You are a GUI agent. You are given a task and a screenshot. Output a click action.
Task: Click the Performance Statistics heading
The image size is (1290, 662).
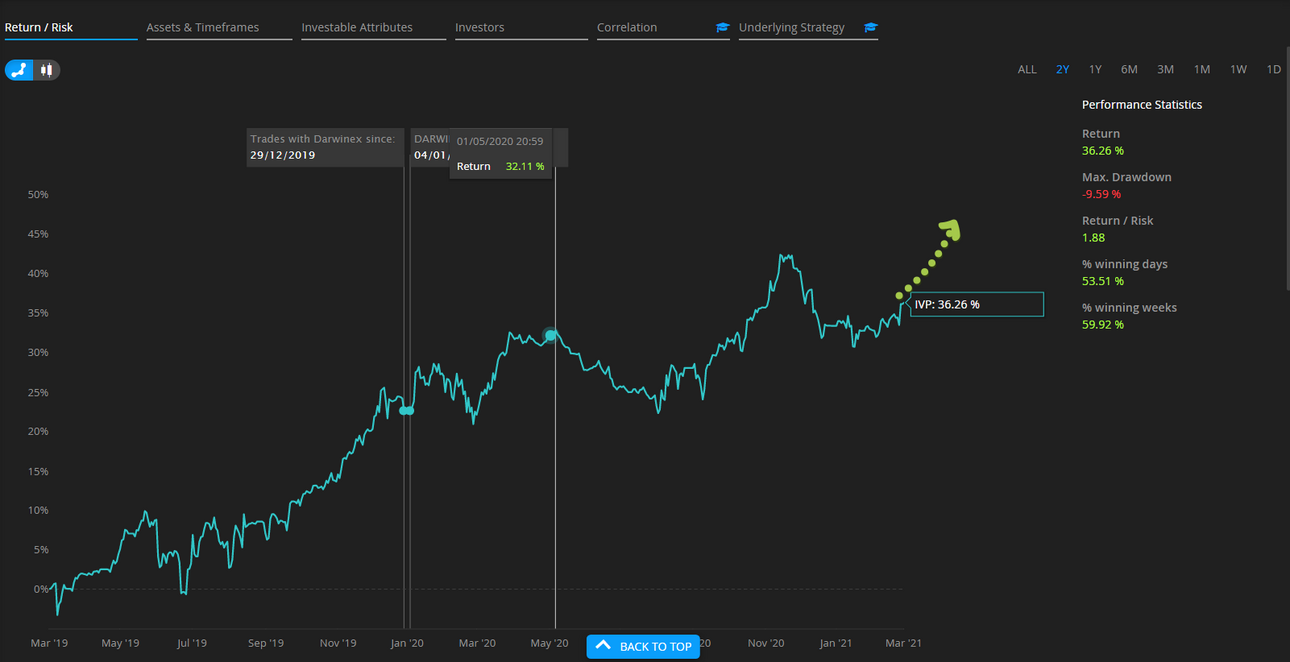coord(1142,105)
